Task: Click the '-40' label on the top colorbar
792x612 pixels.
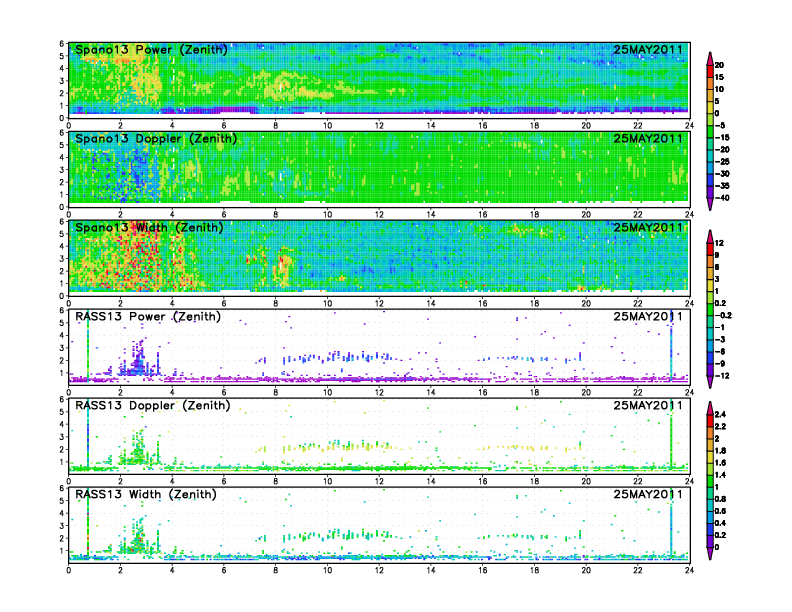Action: point(722,198)
